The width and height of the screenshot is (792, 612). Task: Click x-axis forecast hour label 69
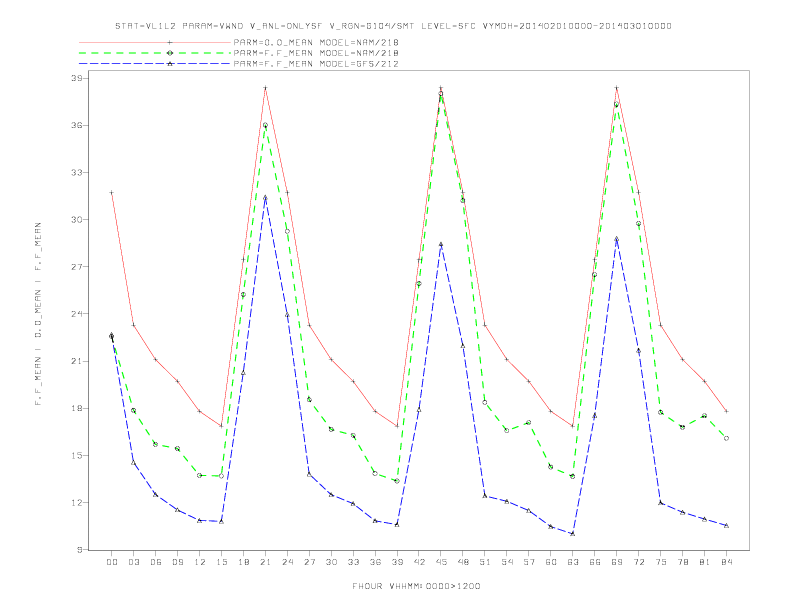coord(617,562)
